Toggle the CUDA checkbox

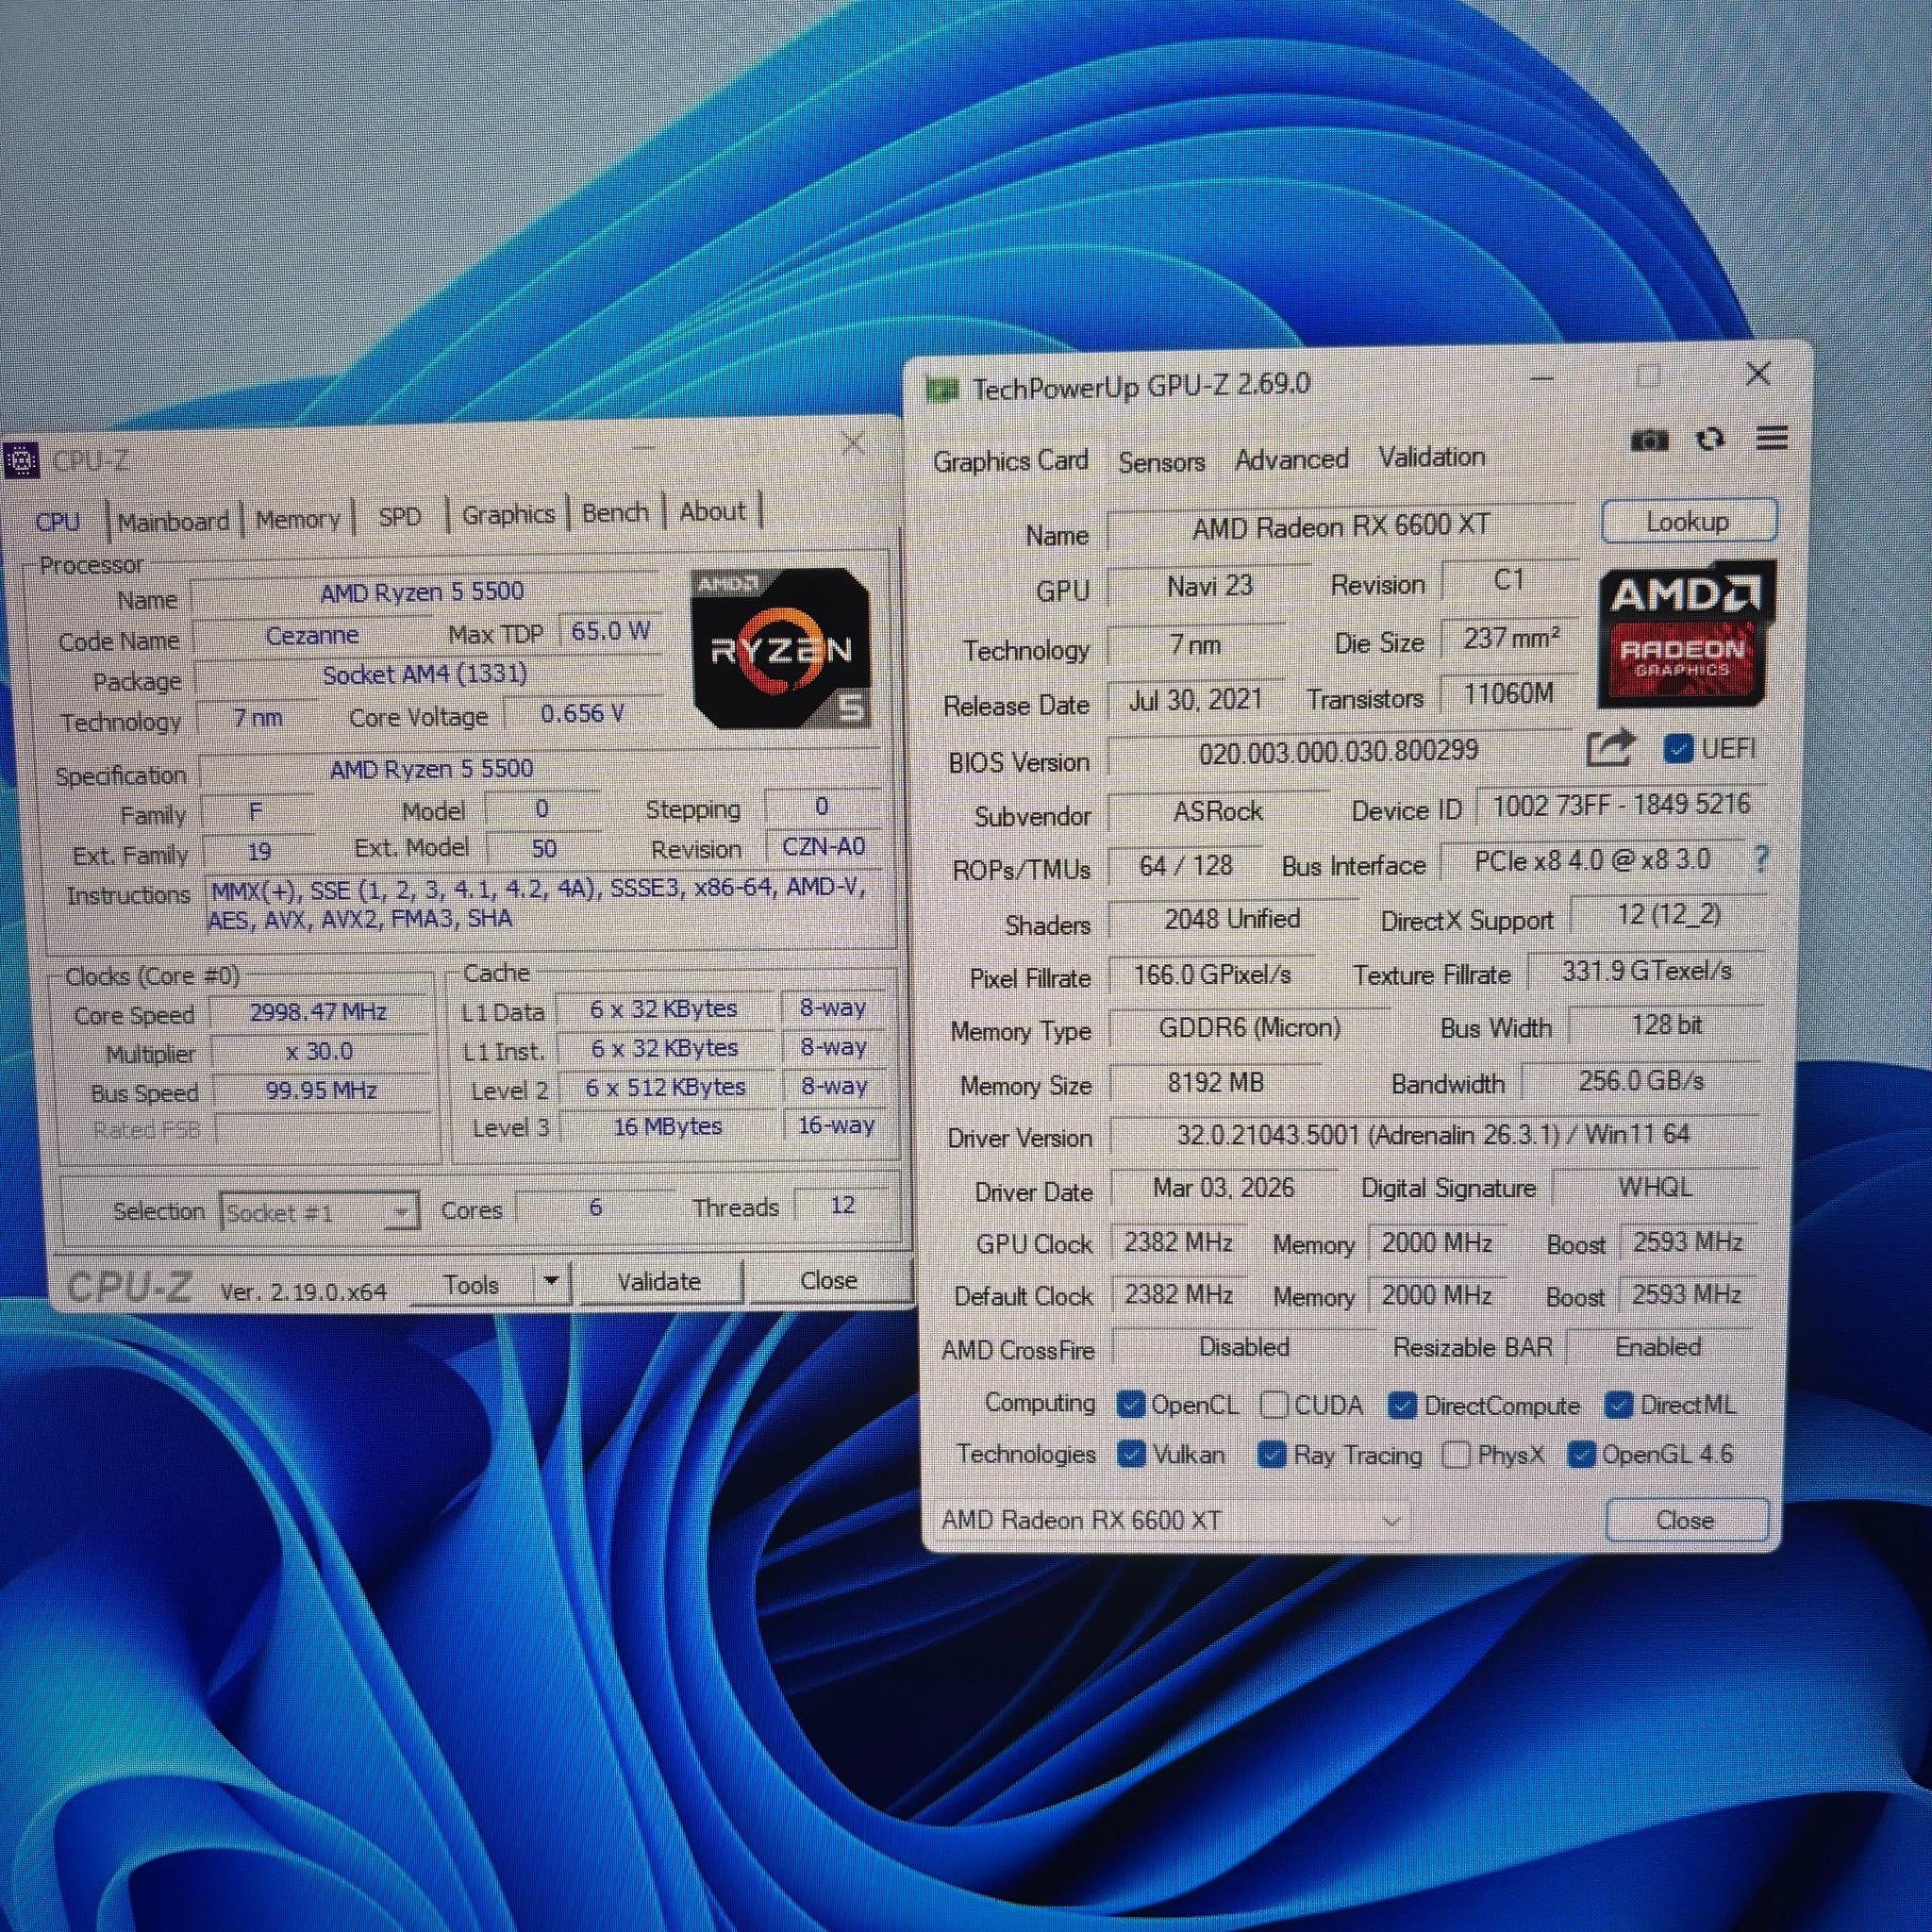tap(1273, 1405)
